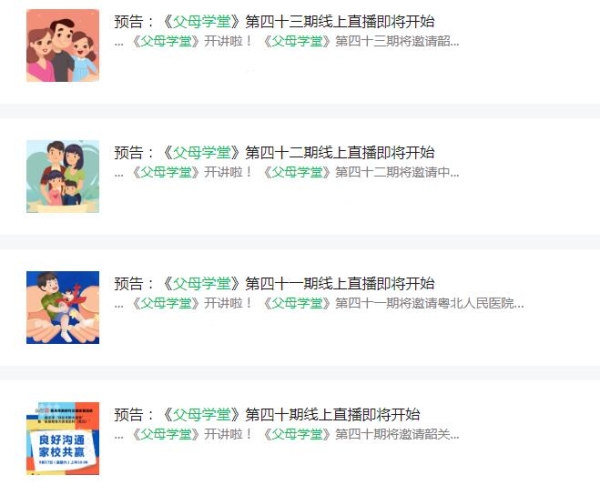This screenshot has height=495, width=600.
Task: Click the snippet text 第四十期将邀请韶关...
Action: point(397,434)
